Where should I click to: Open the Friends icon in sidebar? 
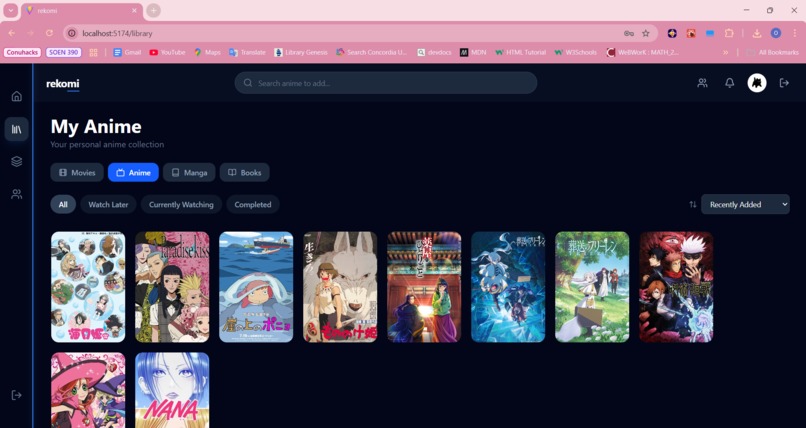tap(16, 194)
